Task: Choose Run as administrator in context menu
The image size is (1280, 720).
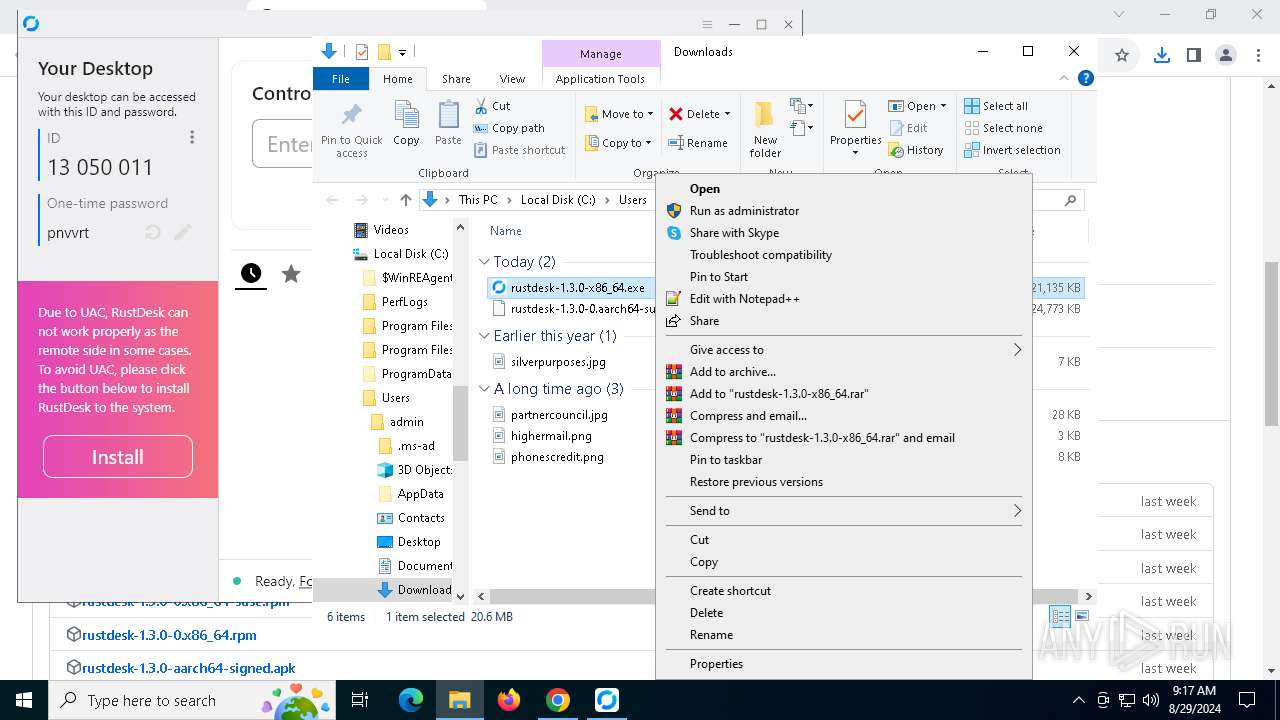Action: [x=843, y=211]
